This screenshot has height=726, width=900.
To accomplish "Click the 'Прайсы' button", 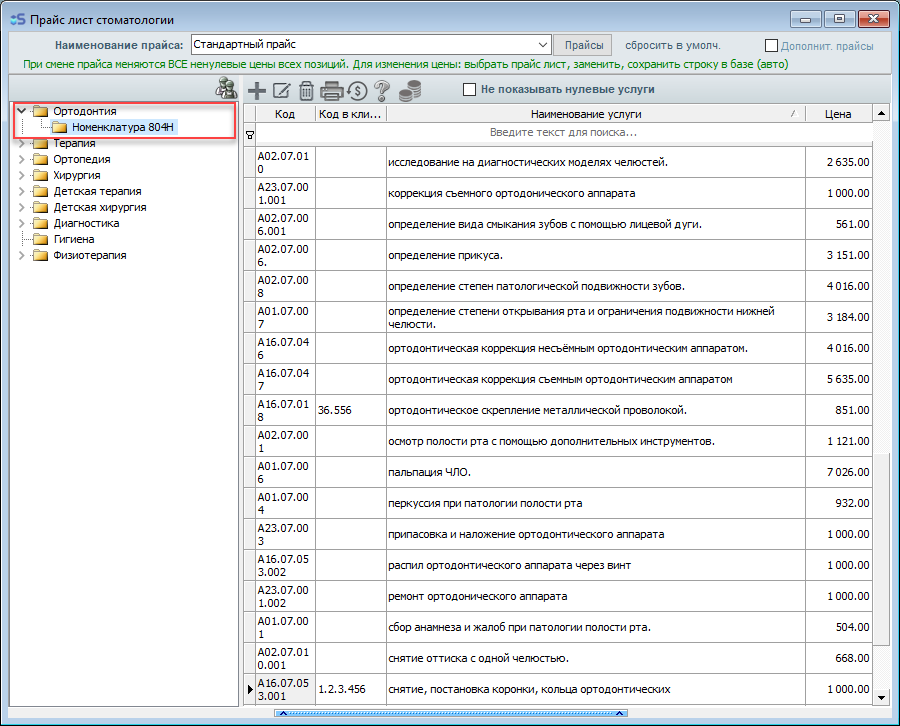I will pos(584,45).
